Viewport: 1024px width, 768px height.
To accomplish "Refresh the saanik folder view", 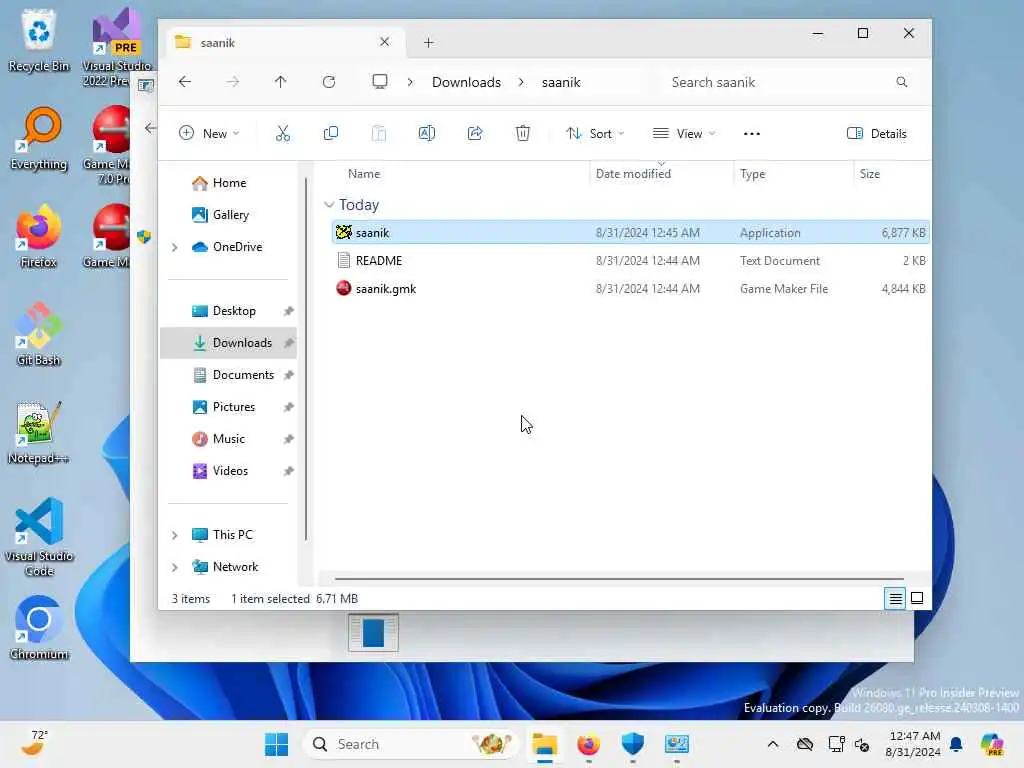I will (x=328, y=82).
